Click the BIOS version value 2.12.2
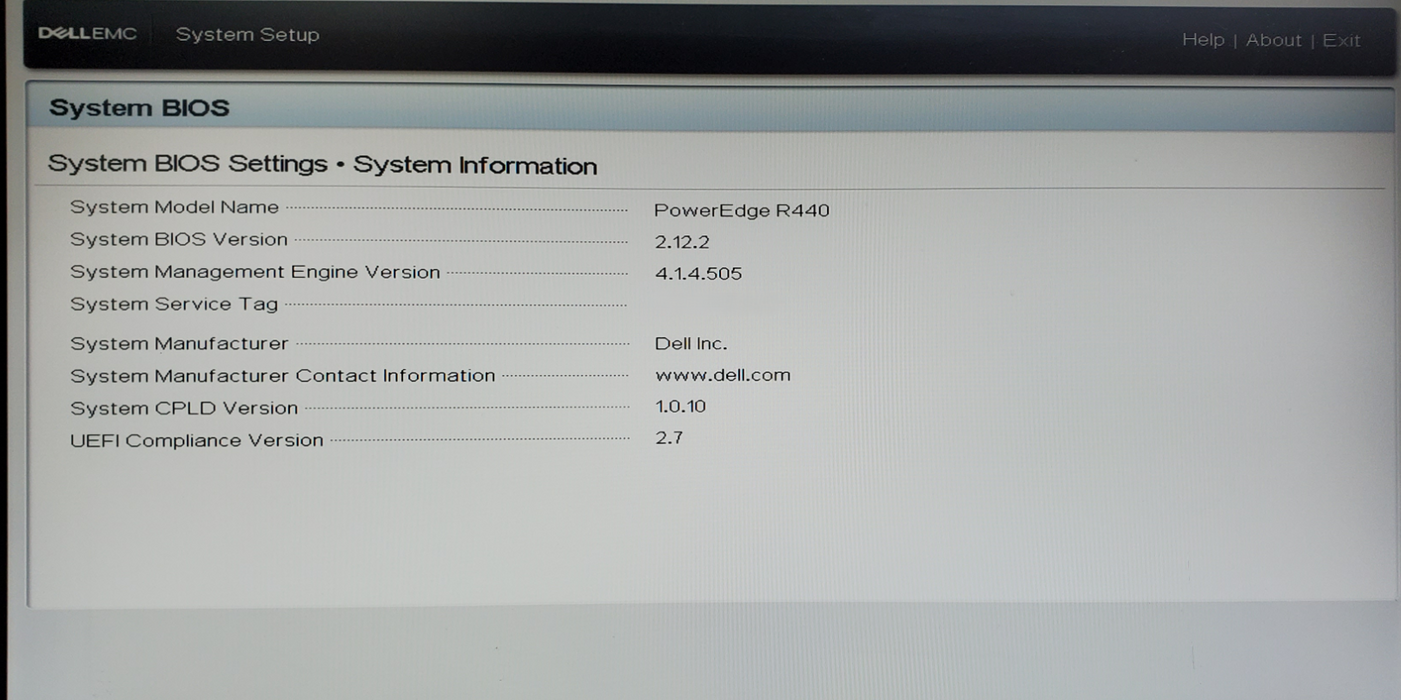This screenshot has width=1401, height=700. point(682,242)
